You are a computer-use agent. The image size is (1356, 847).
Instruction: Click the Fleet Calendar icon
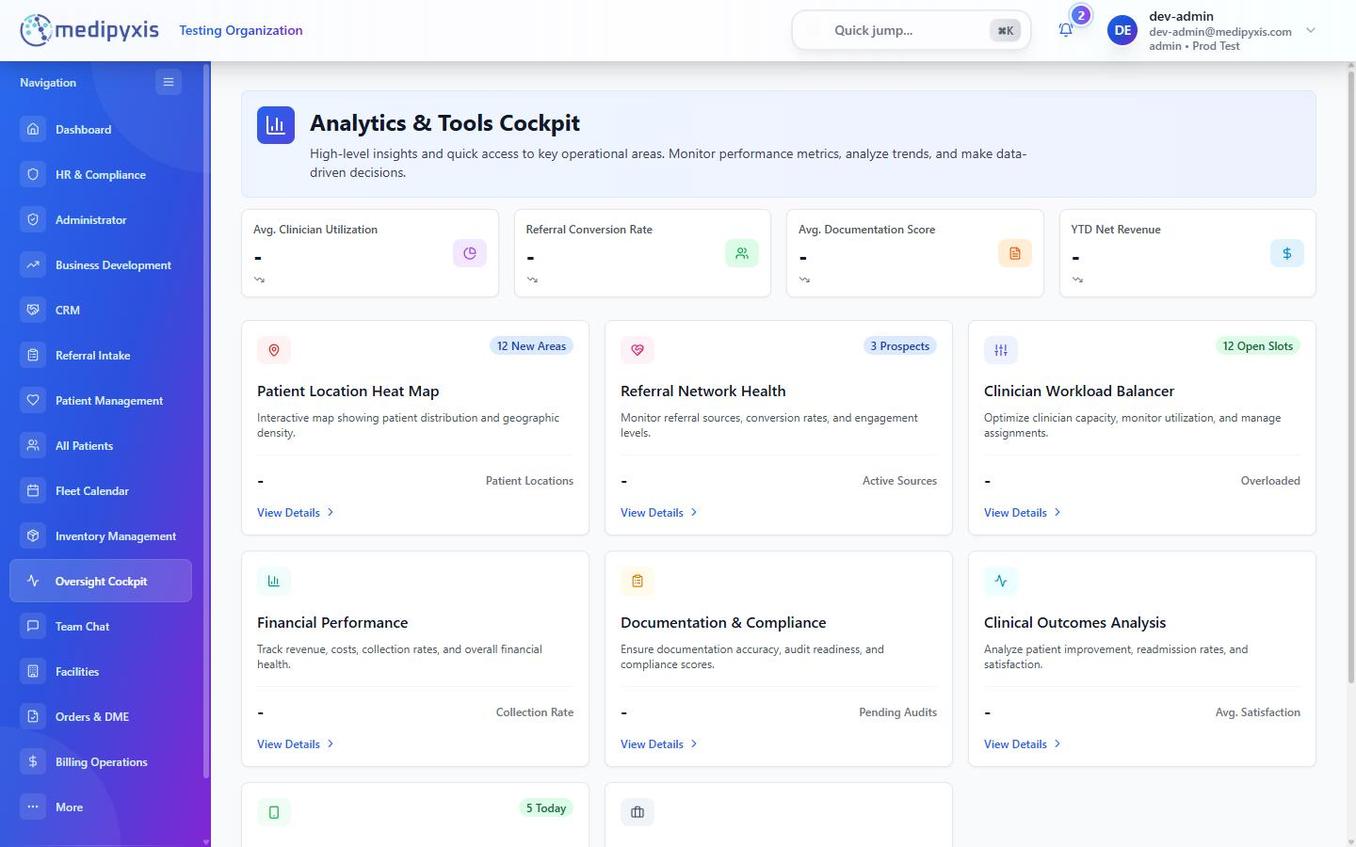point(33,491)
